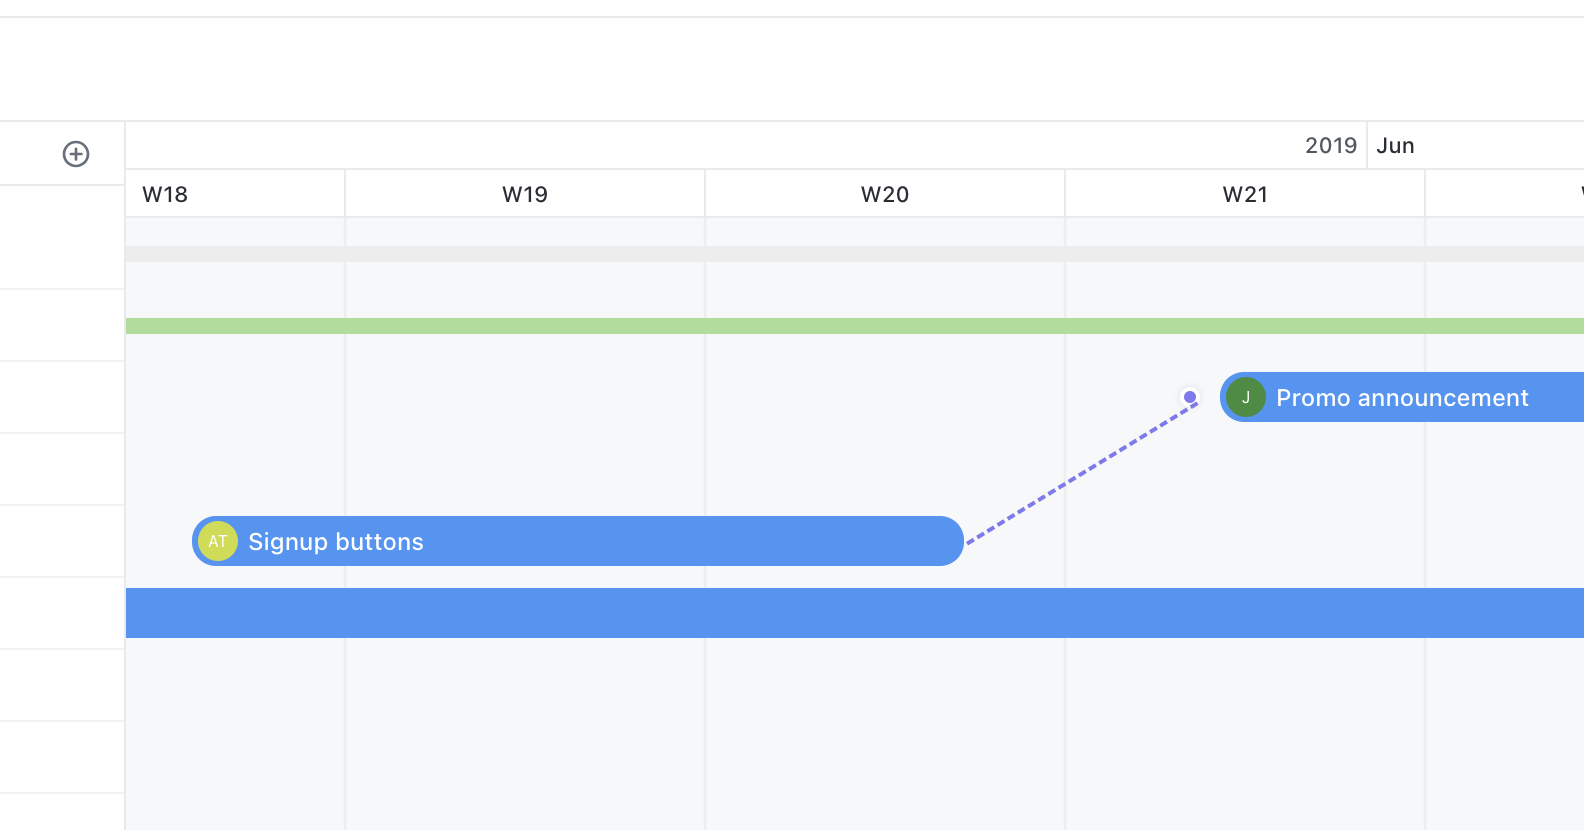Click the AT avatar on Signup buttons

click(218, 541)
